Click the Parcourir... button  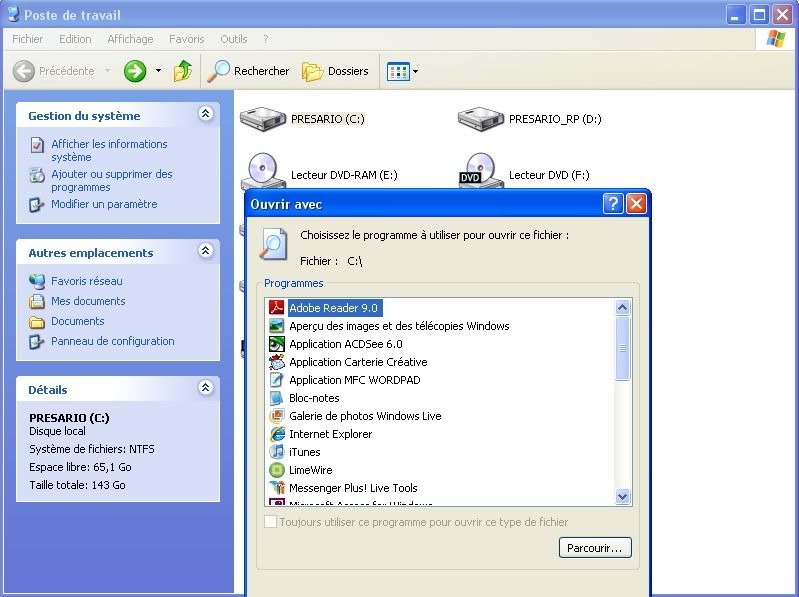(595, 548)
